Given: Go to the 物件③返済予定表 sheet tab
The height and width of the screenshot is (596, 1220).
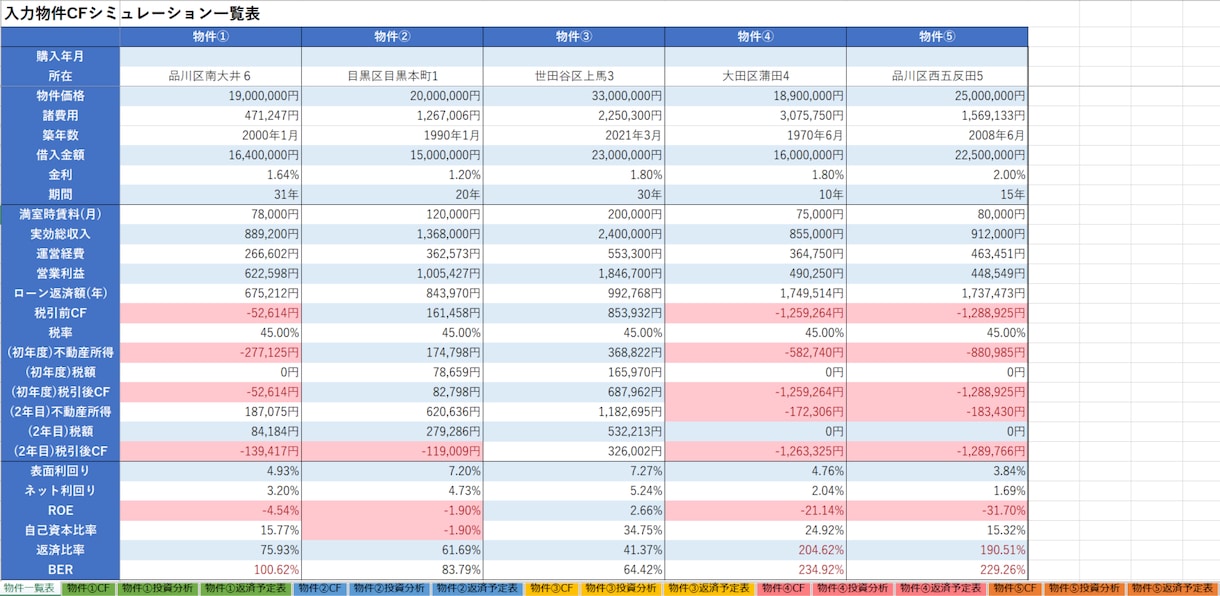Looking at the screenshot, I should (x=709, y=588).
